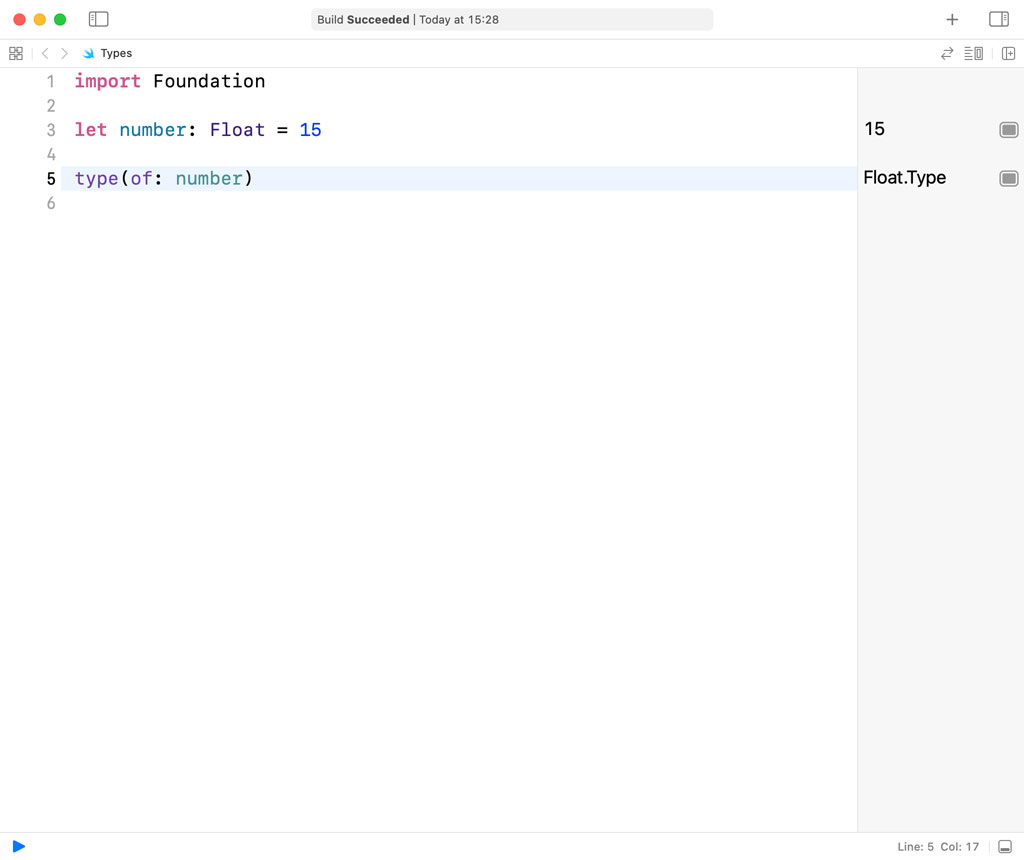Click the Swift file icon in the jump bar
Viewport: 1024px width, 860px height.
pos(88,53)
